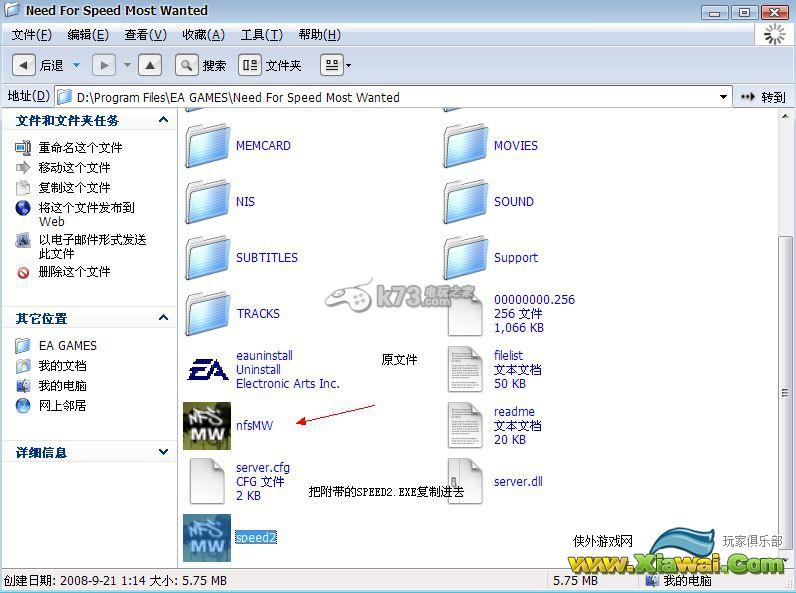Image resolution: width=796 pixels, height=593 pixels.
Task: Select the filelist text document icon
Action: point(465,370)
